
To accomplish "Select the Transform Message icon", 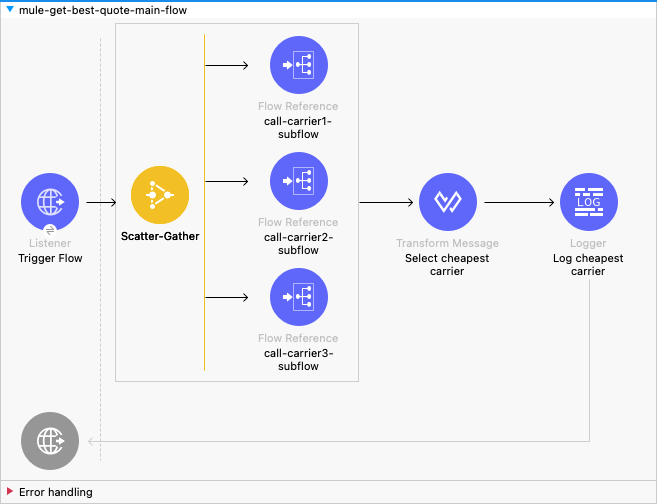I will pyautogui.click(x=447, y=202).
